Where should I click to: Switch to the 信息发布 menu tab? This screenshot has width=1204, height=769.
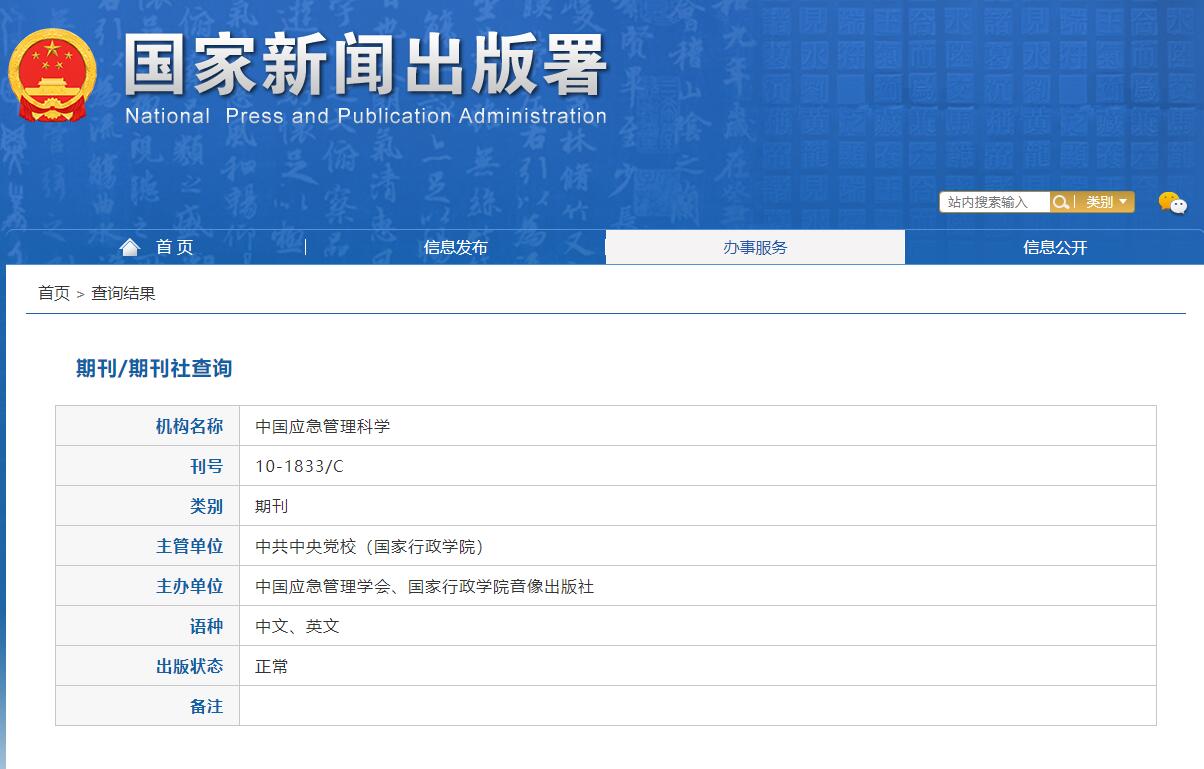point(455,247)
